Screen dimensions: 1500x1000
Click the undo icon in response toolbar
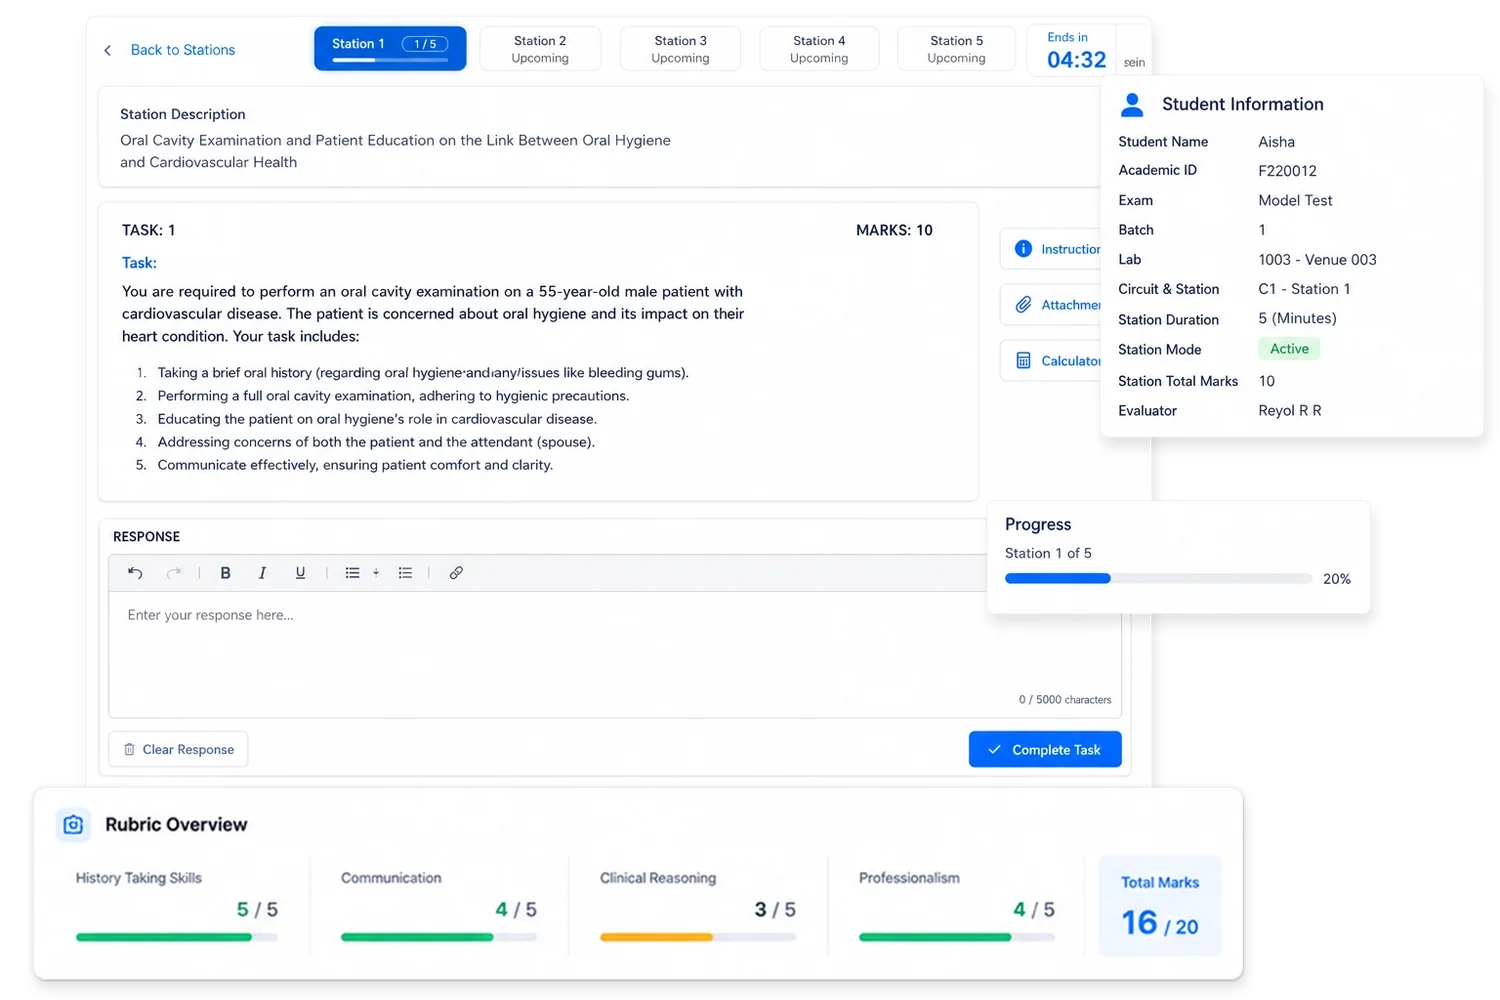pos(135,573)
